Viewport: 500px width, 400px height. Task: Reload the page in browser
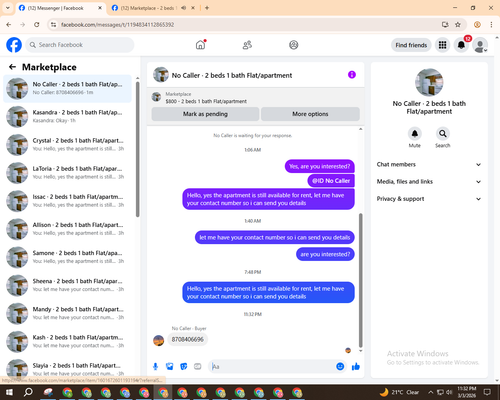pos(37,25)
